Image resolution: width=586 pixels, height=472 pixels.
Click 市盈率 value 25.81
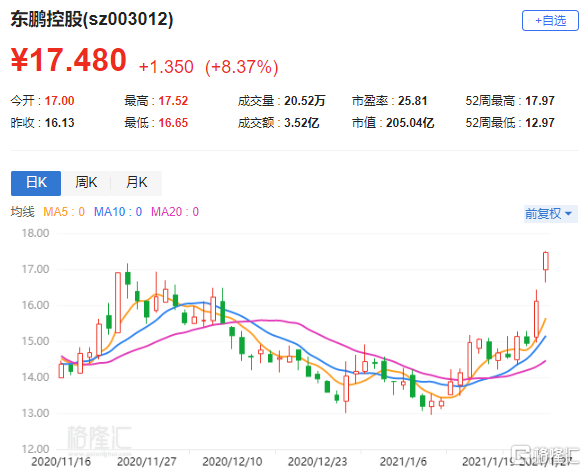412,101
